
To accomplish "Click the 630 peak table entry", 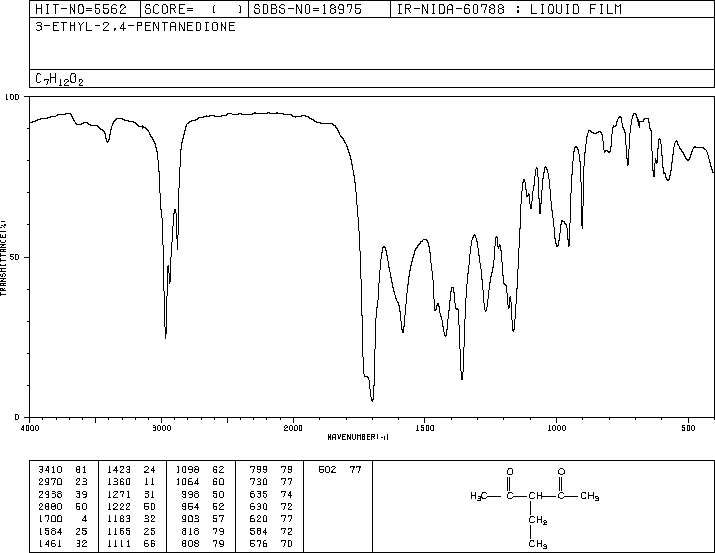I will pyautogui.click(x=271, y=506).
